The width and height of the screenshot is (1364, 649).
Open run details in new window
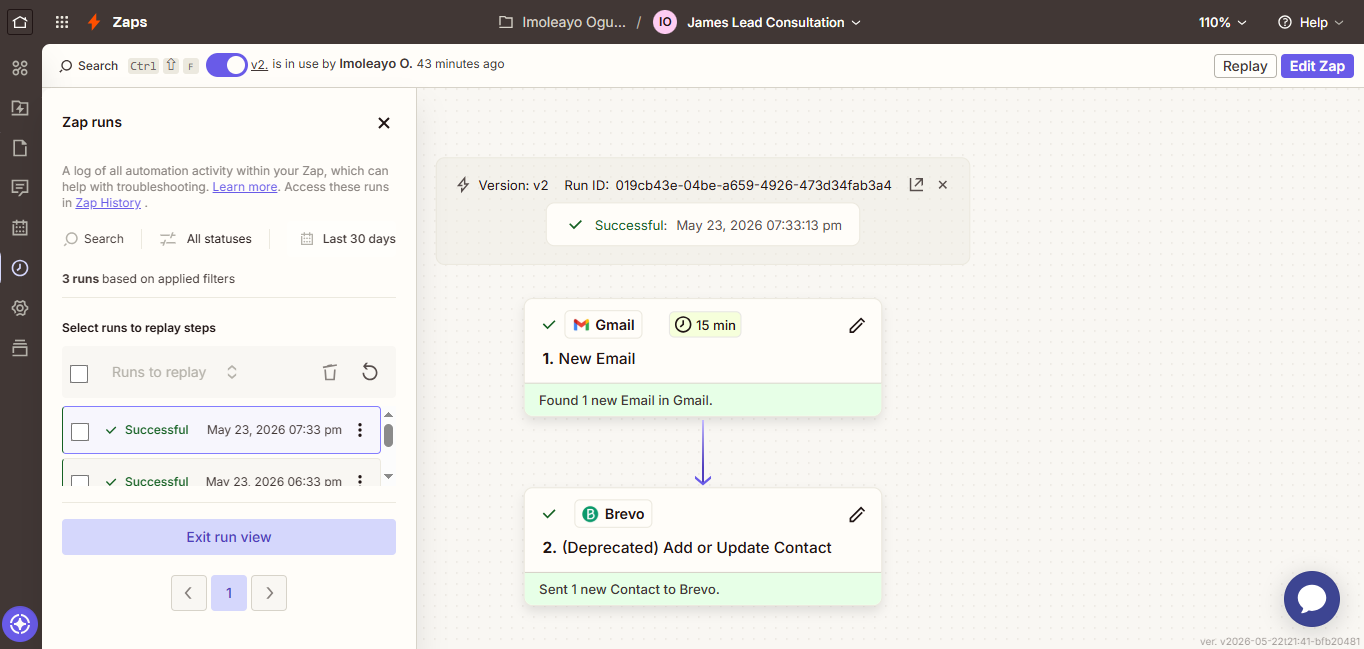916,185
